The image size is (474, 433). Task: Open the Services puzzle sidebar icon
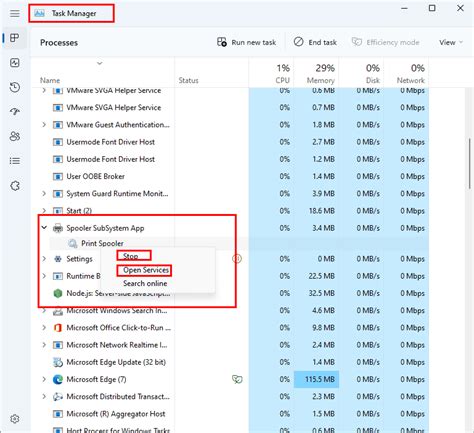[15, 186]
